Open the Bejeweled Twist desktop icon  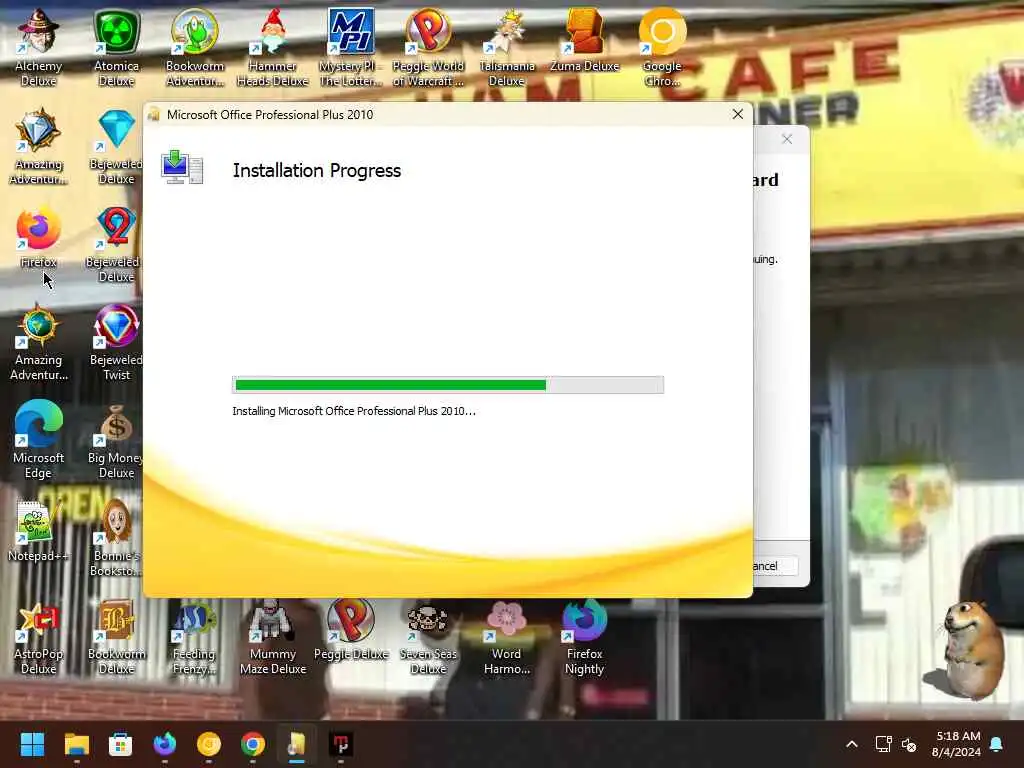[x=116, y=342]
